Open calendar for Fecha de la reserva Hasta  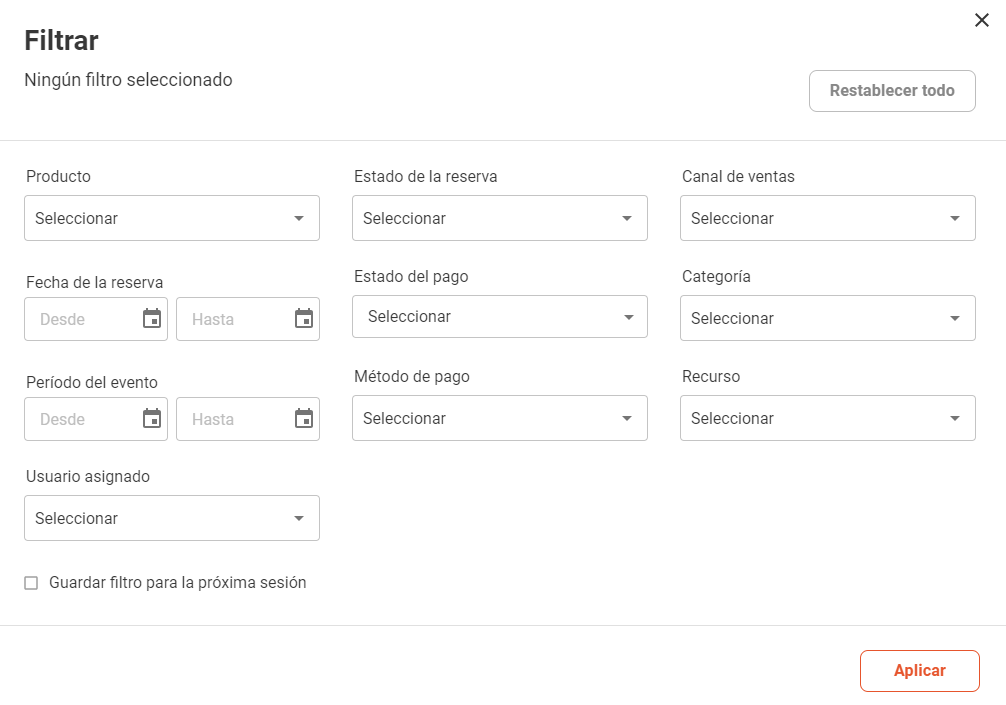pos(304,319)
